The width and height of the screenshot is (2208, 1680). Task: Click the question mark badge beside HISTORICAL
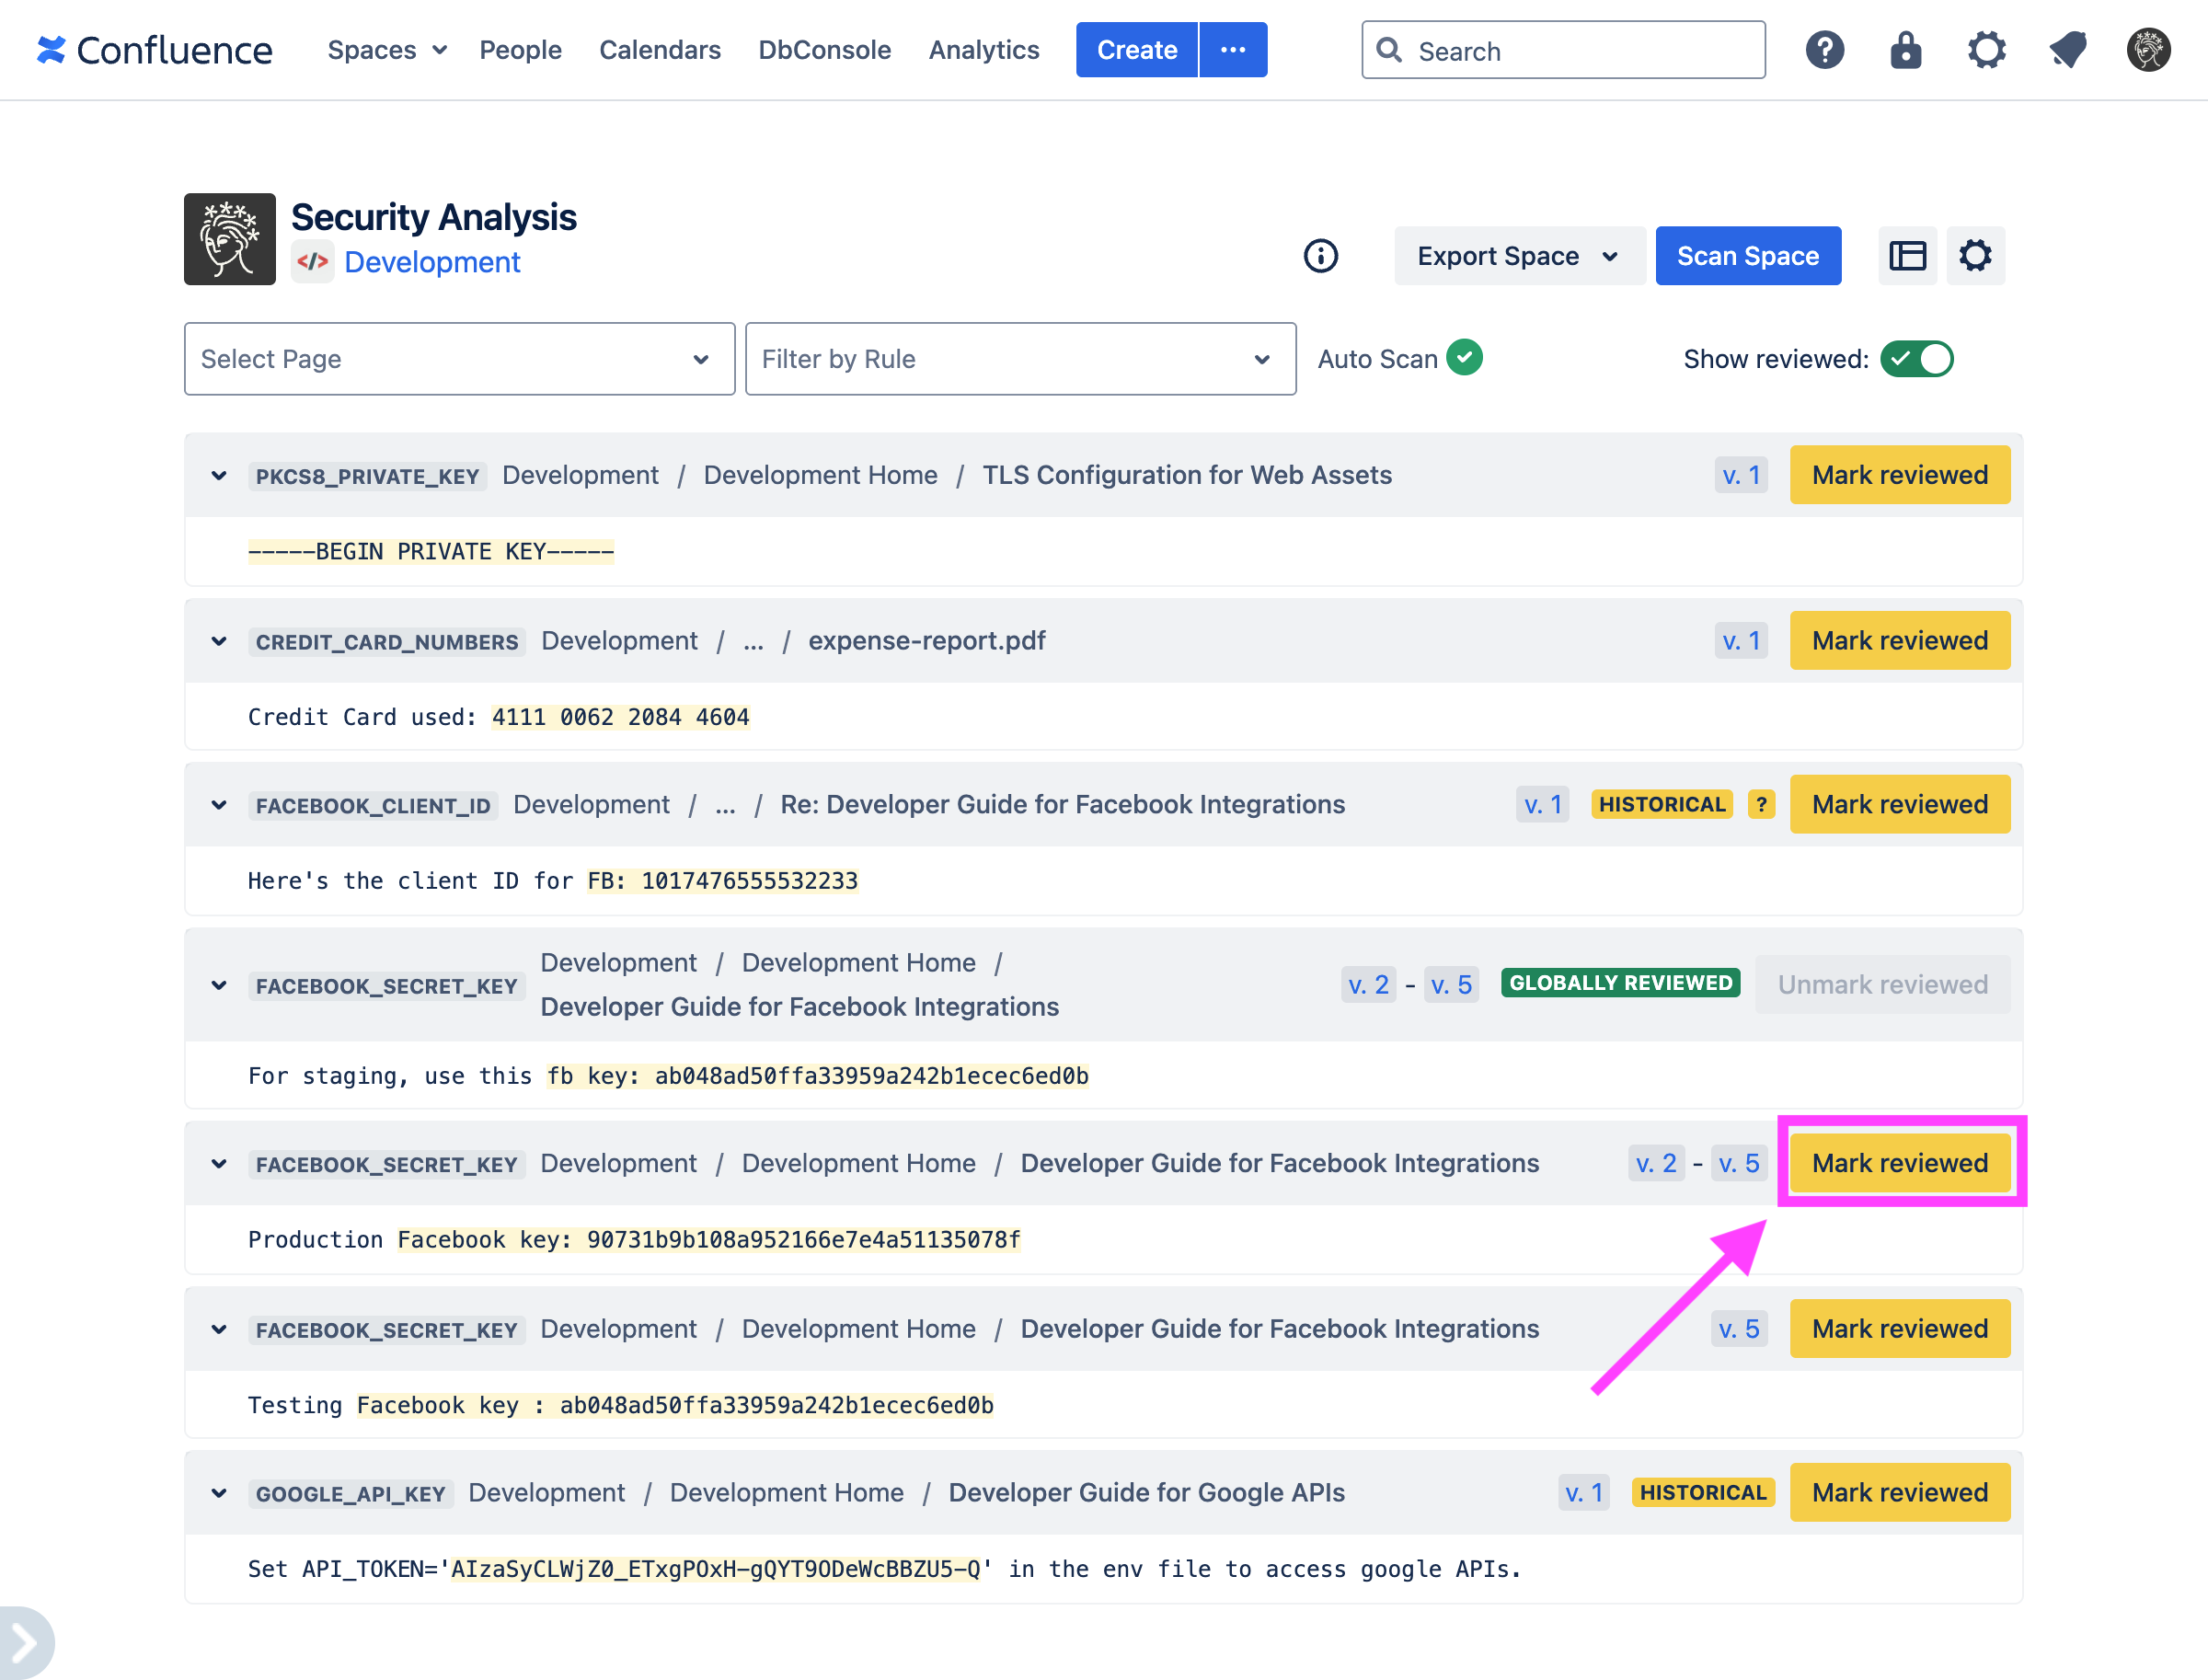click(1761, 805)
